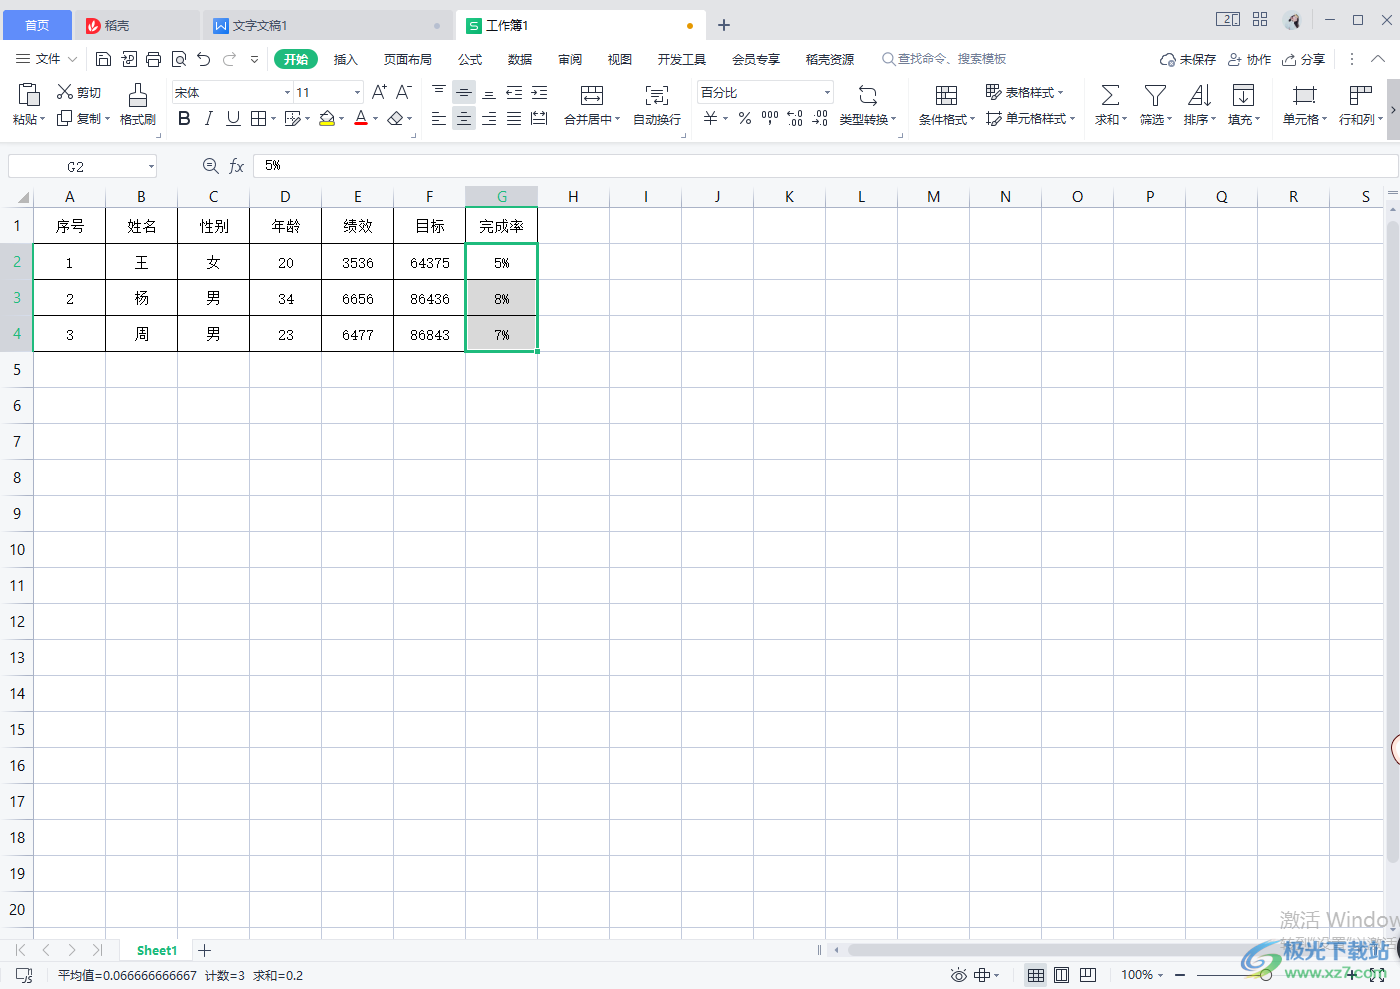
Task: Click the 筛选 button
Action: pos(1155,105)
